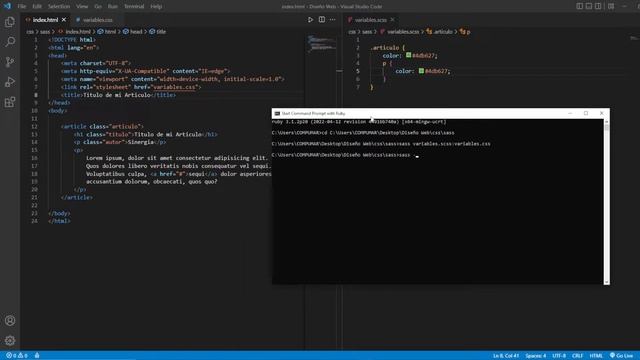640x360 pixels.
Task: Expand the html breadcrumb in left editor
Action: click(x=107, y=31)
